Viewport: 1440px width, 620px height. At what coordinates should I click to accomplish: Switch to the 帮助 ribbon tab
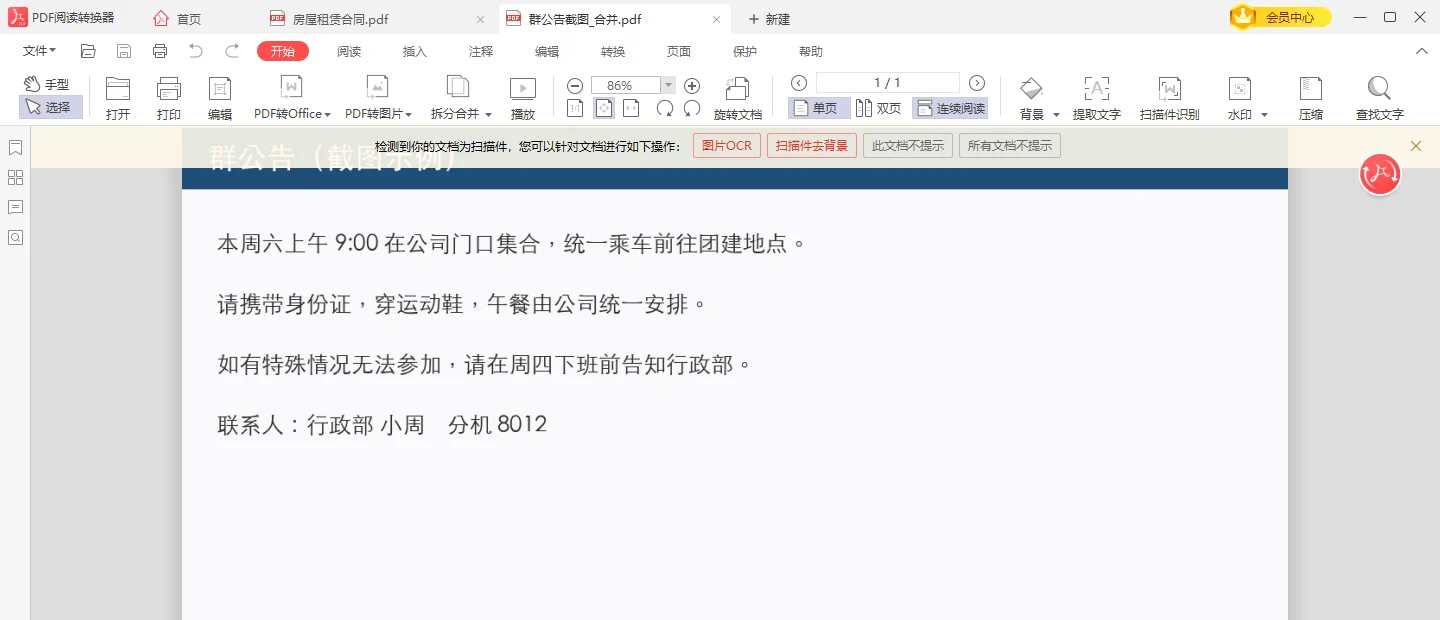(811, 51)
